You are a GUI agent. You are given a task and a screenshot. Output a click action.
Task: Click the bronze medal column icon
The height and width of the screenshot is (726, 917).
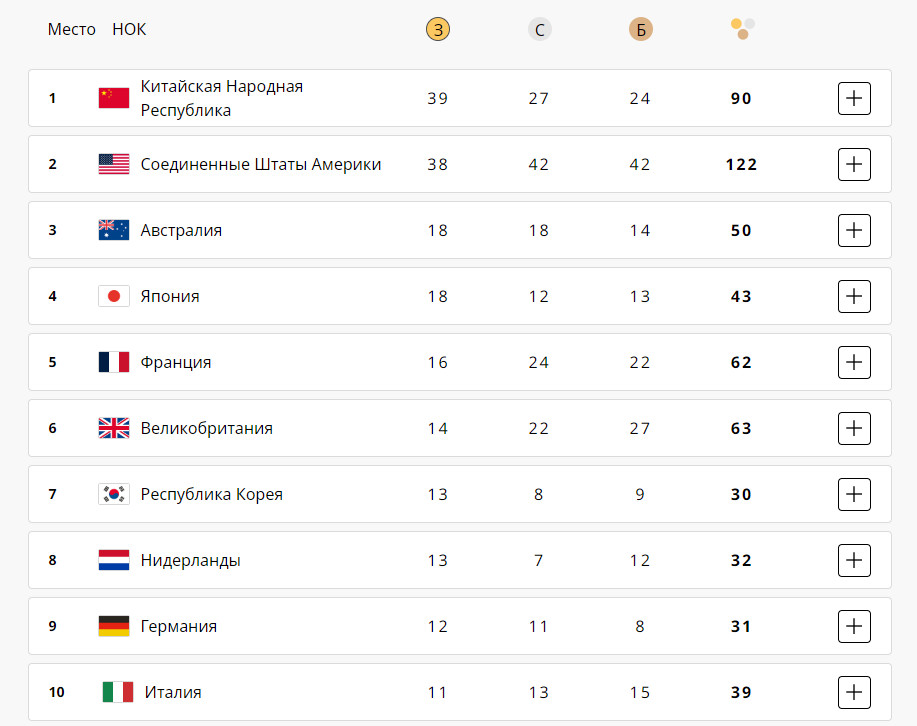640,30
